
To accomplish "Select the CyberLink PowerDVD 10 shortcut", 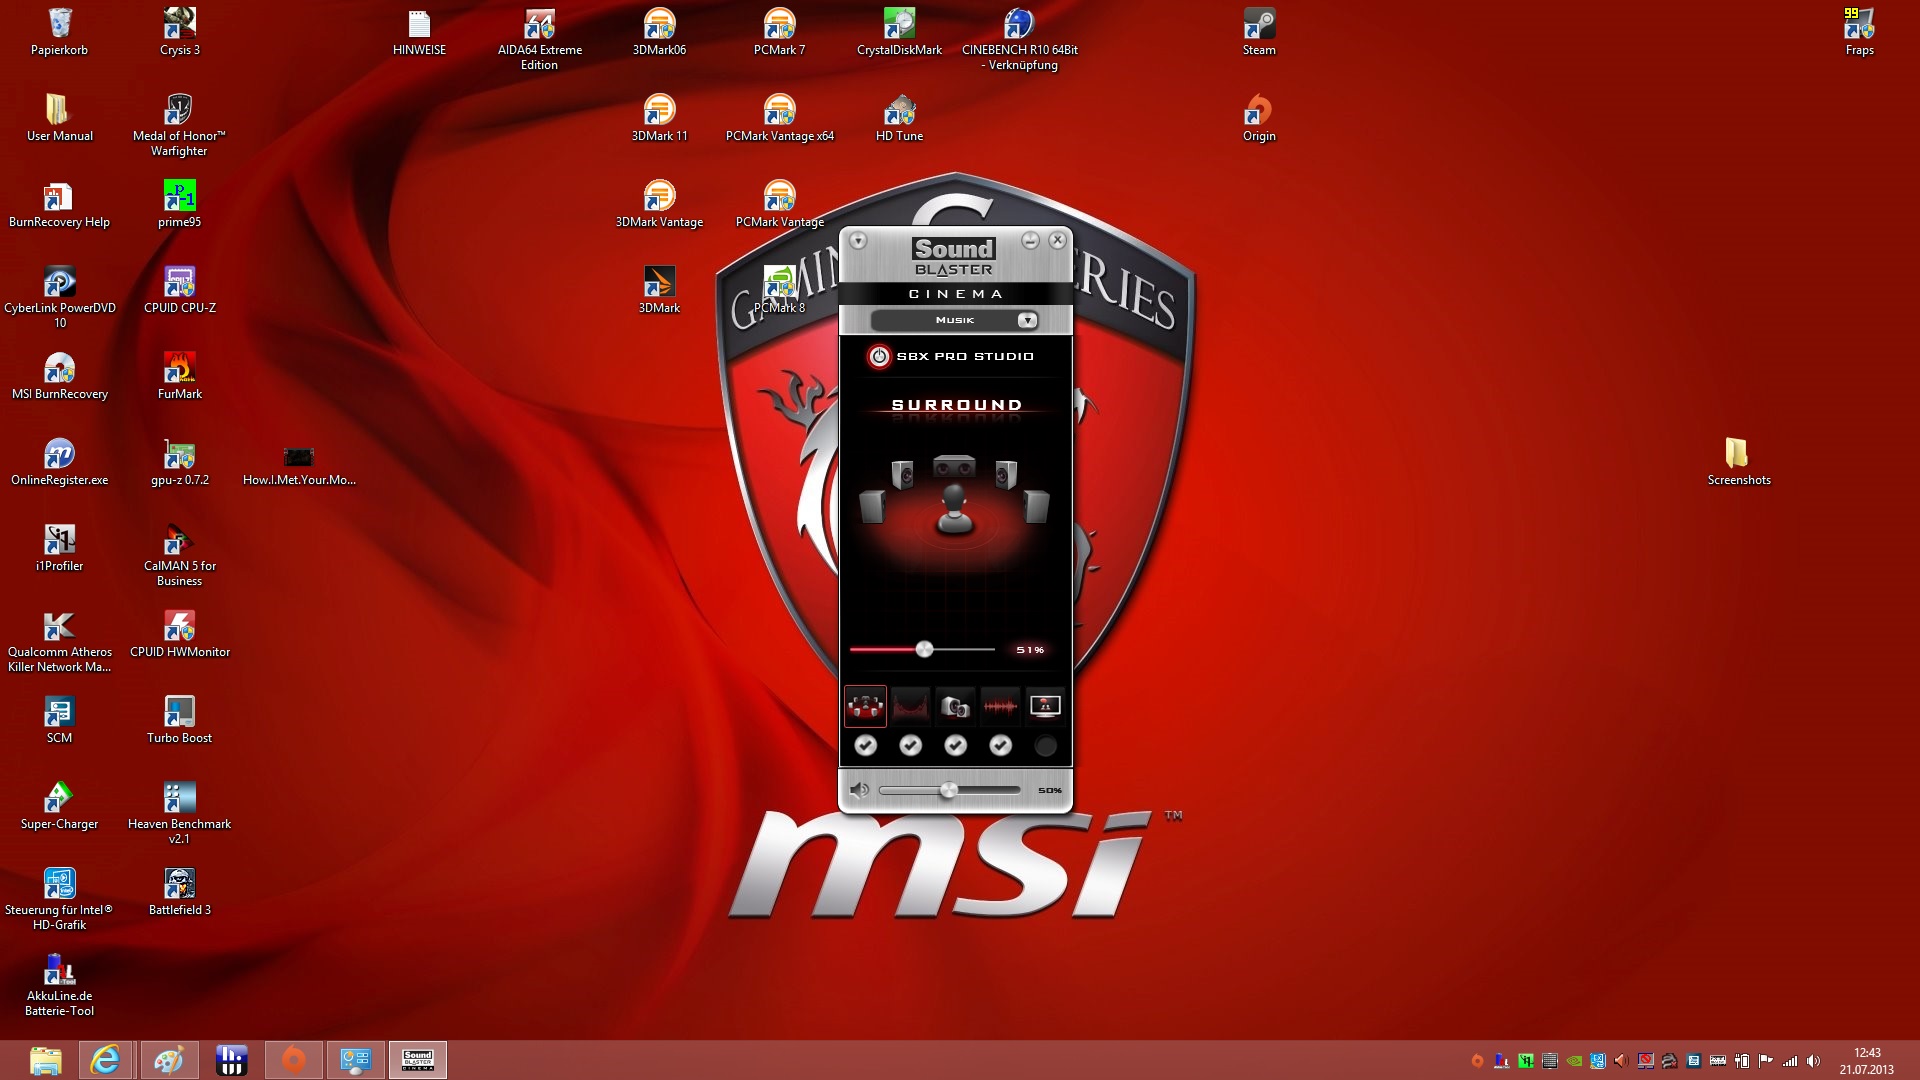I will click(x=60, y=297).
